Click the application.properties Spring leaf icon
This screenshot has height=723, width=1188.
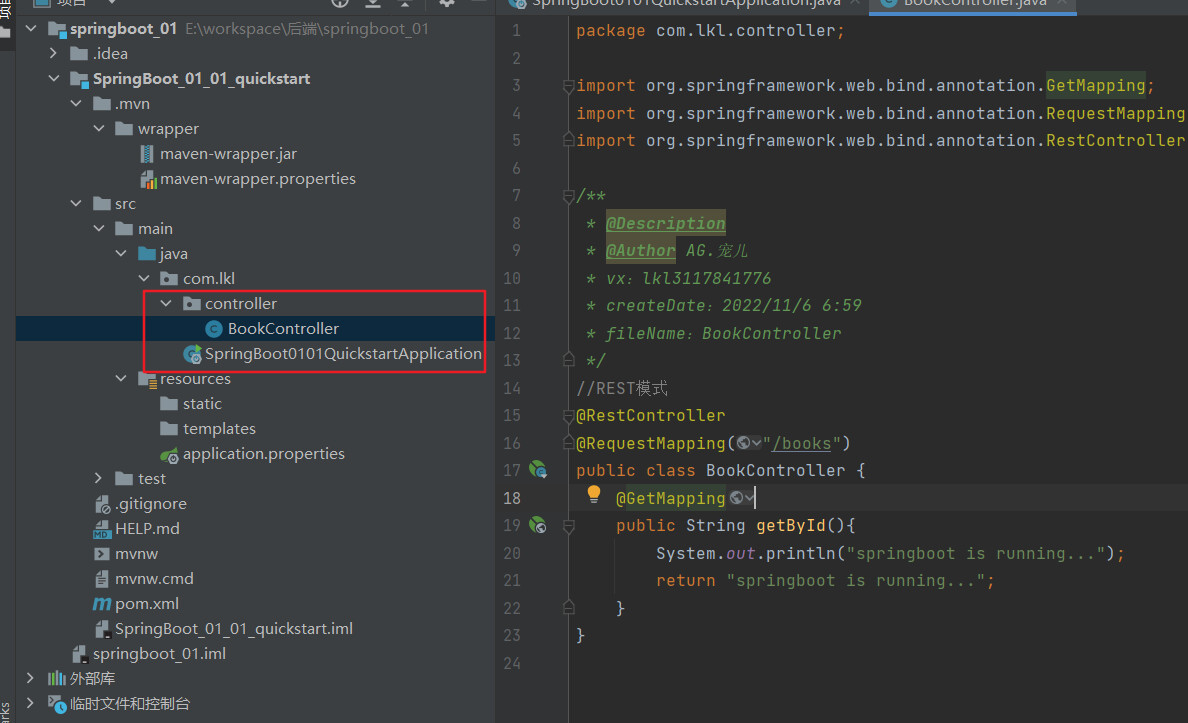pyautogui.click(x=170, y=455)
